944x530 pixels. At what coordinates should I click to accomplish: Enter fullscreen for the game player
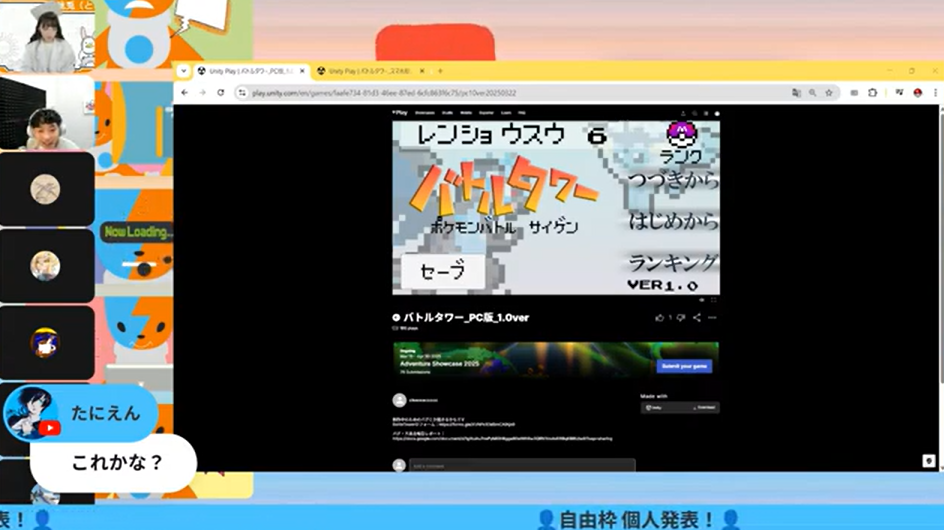713,300
